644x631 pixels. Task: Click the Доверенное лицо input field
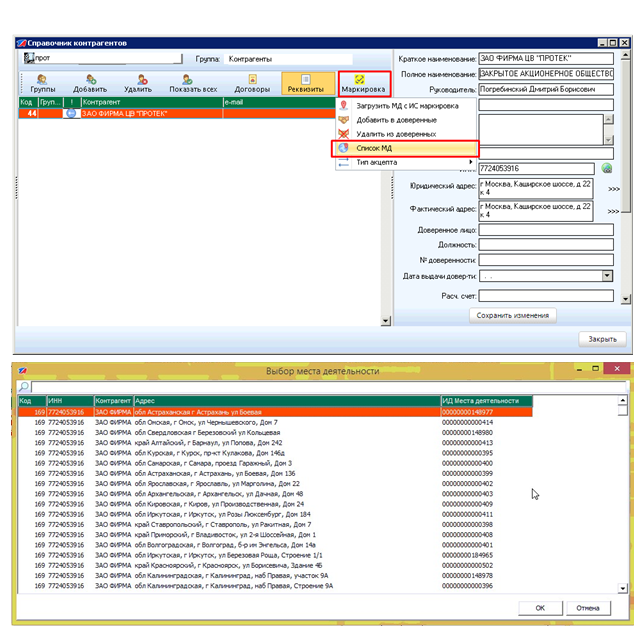click(545, 230)
